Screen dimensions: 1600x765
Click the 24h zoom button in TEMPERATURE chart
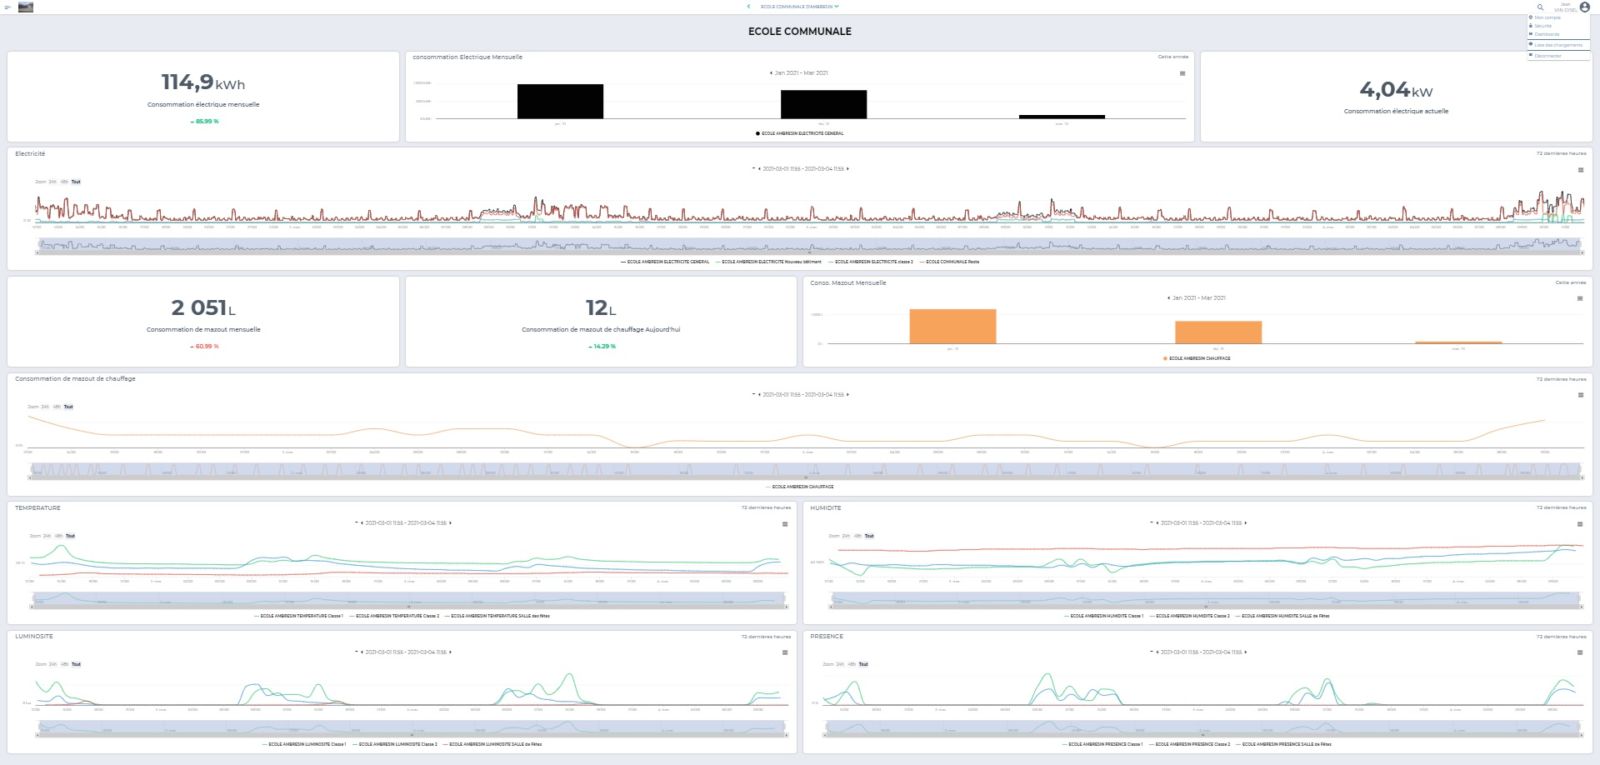coord(47,536)
